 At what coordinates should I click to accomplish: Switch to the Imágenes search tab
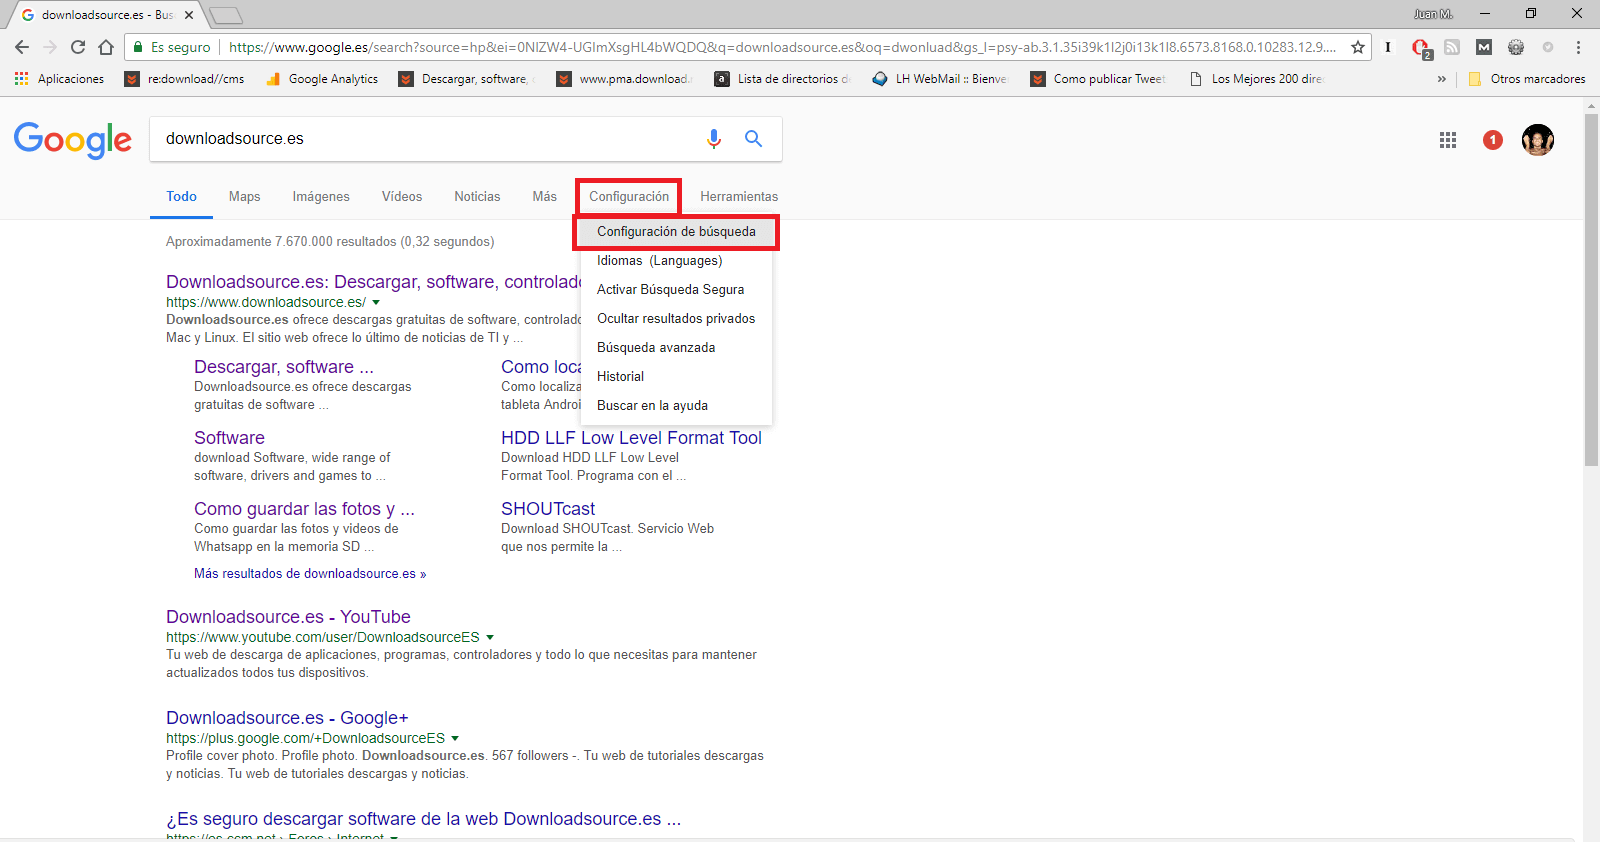pyautogui.click(x=321, y=197)
